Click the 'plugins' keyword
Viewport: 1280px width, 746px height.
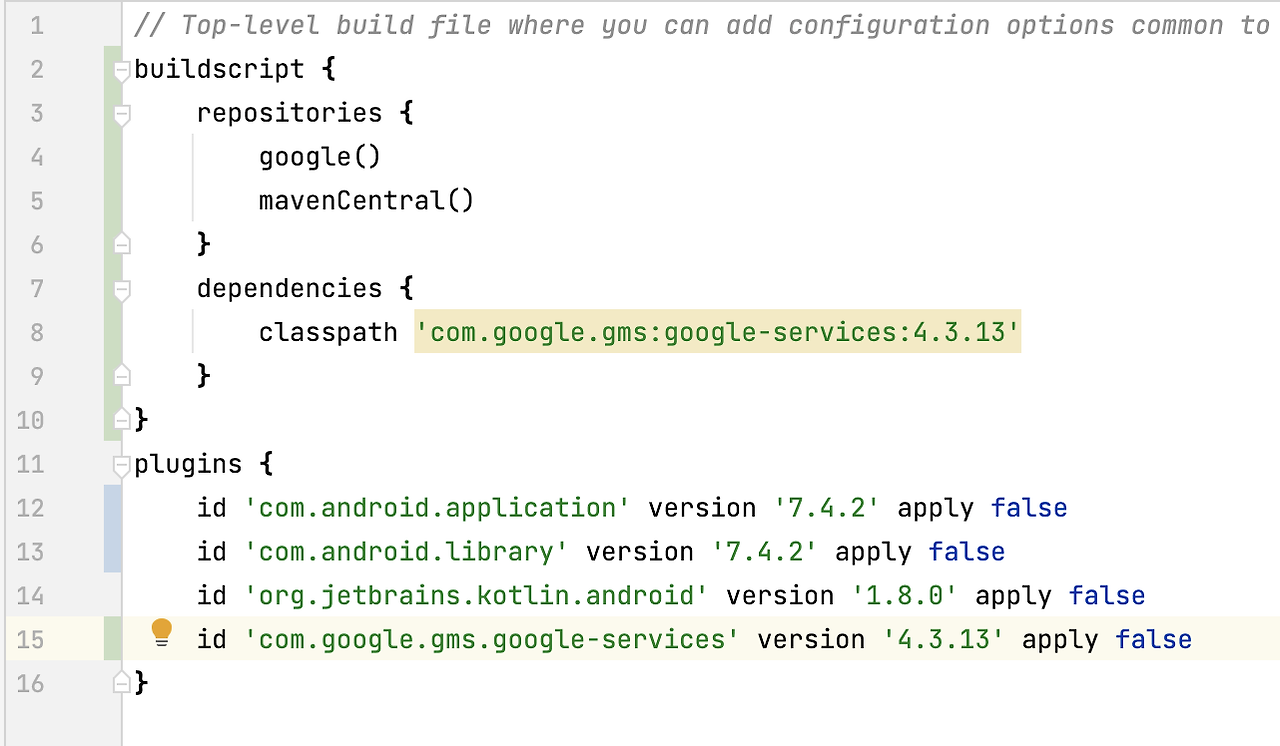(x=188, y=464)
